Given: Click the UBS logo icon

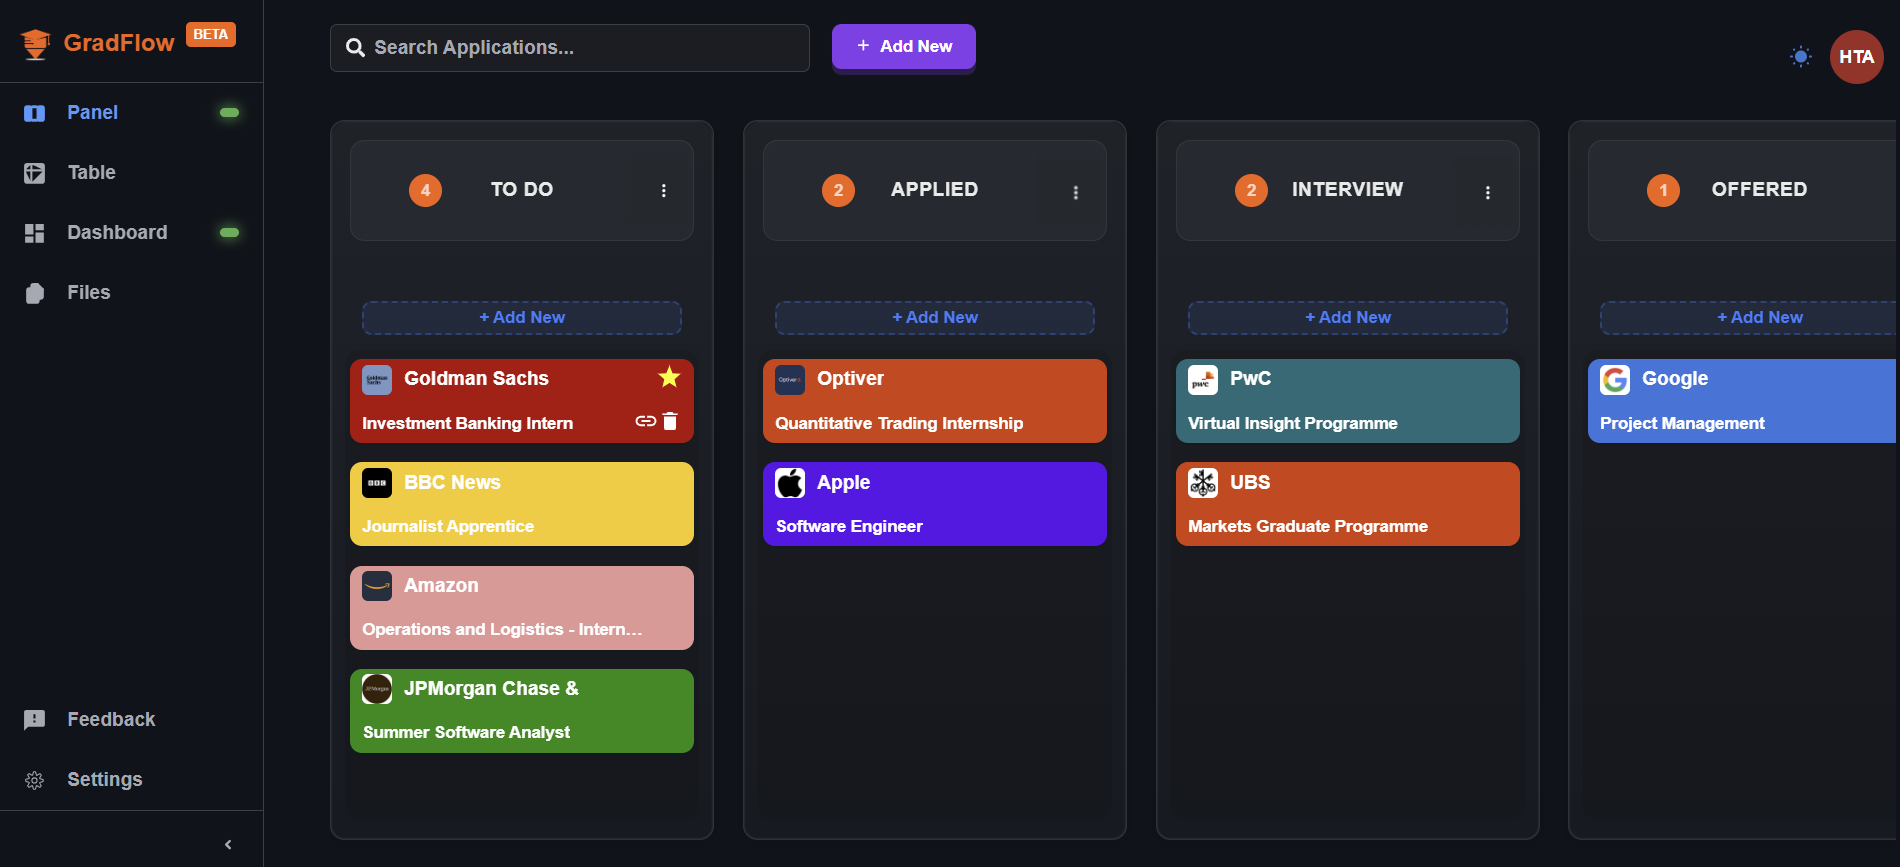Looking at the screenshot, I should 1202,483.
